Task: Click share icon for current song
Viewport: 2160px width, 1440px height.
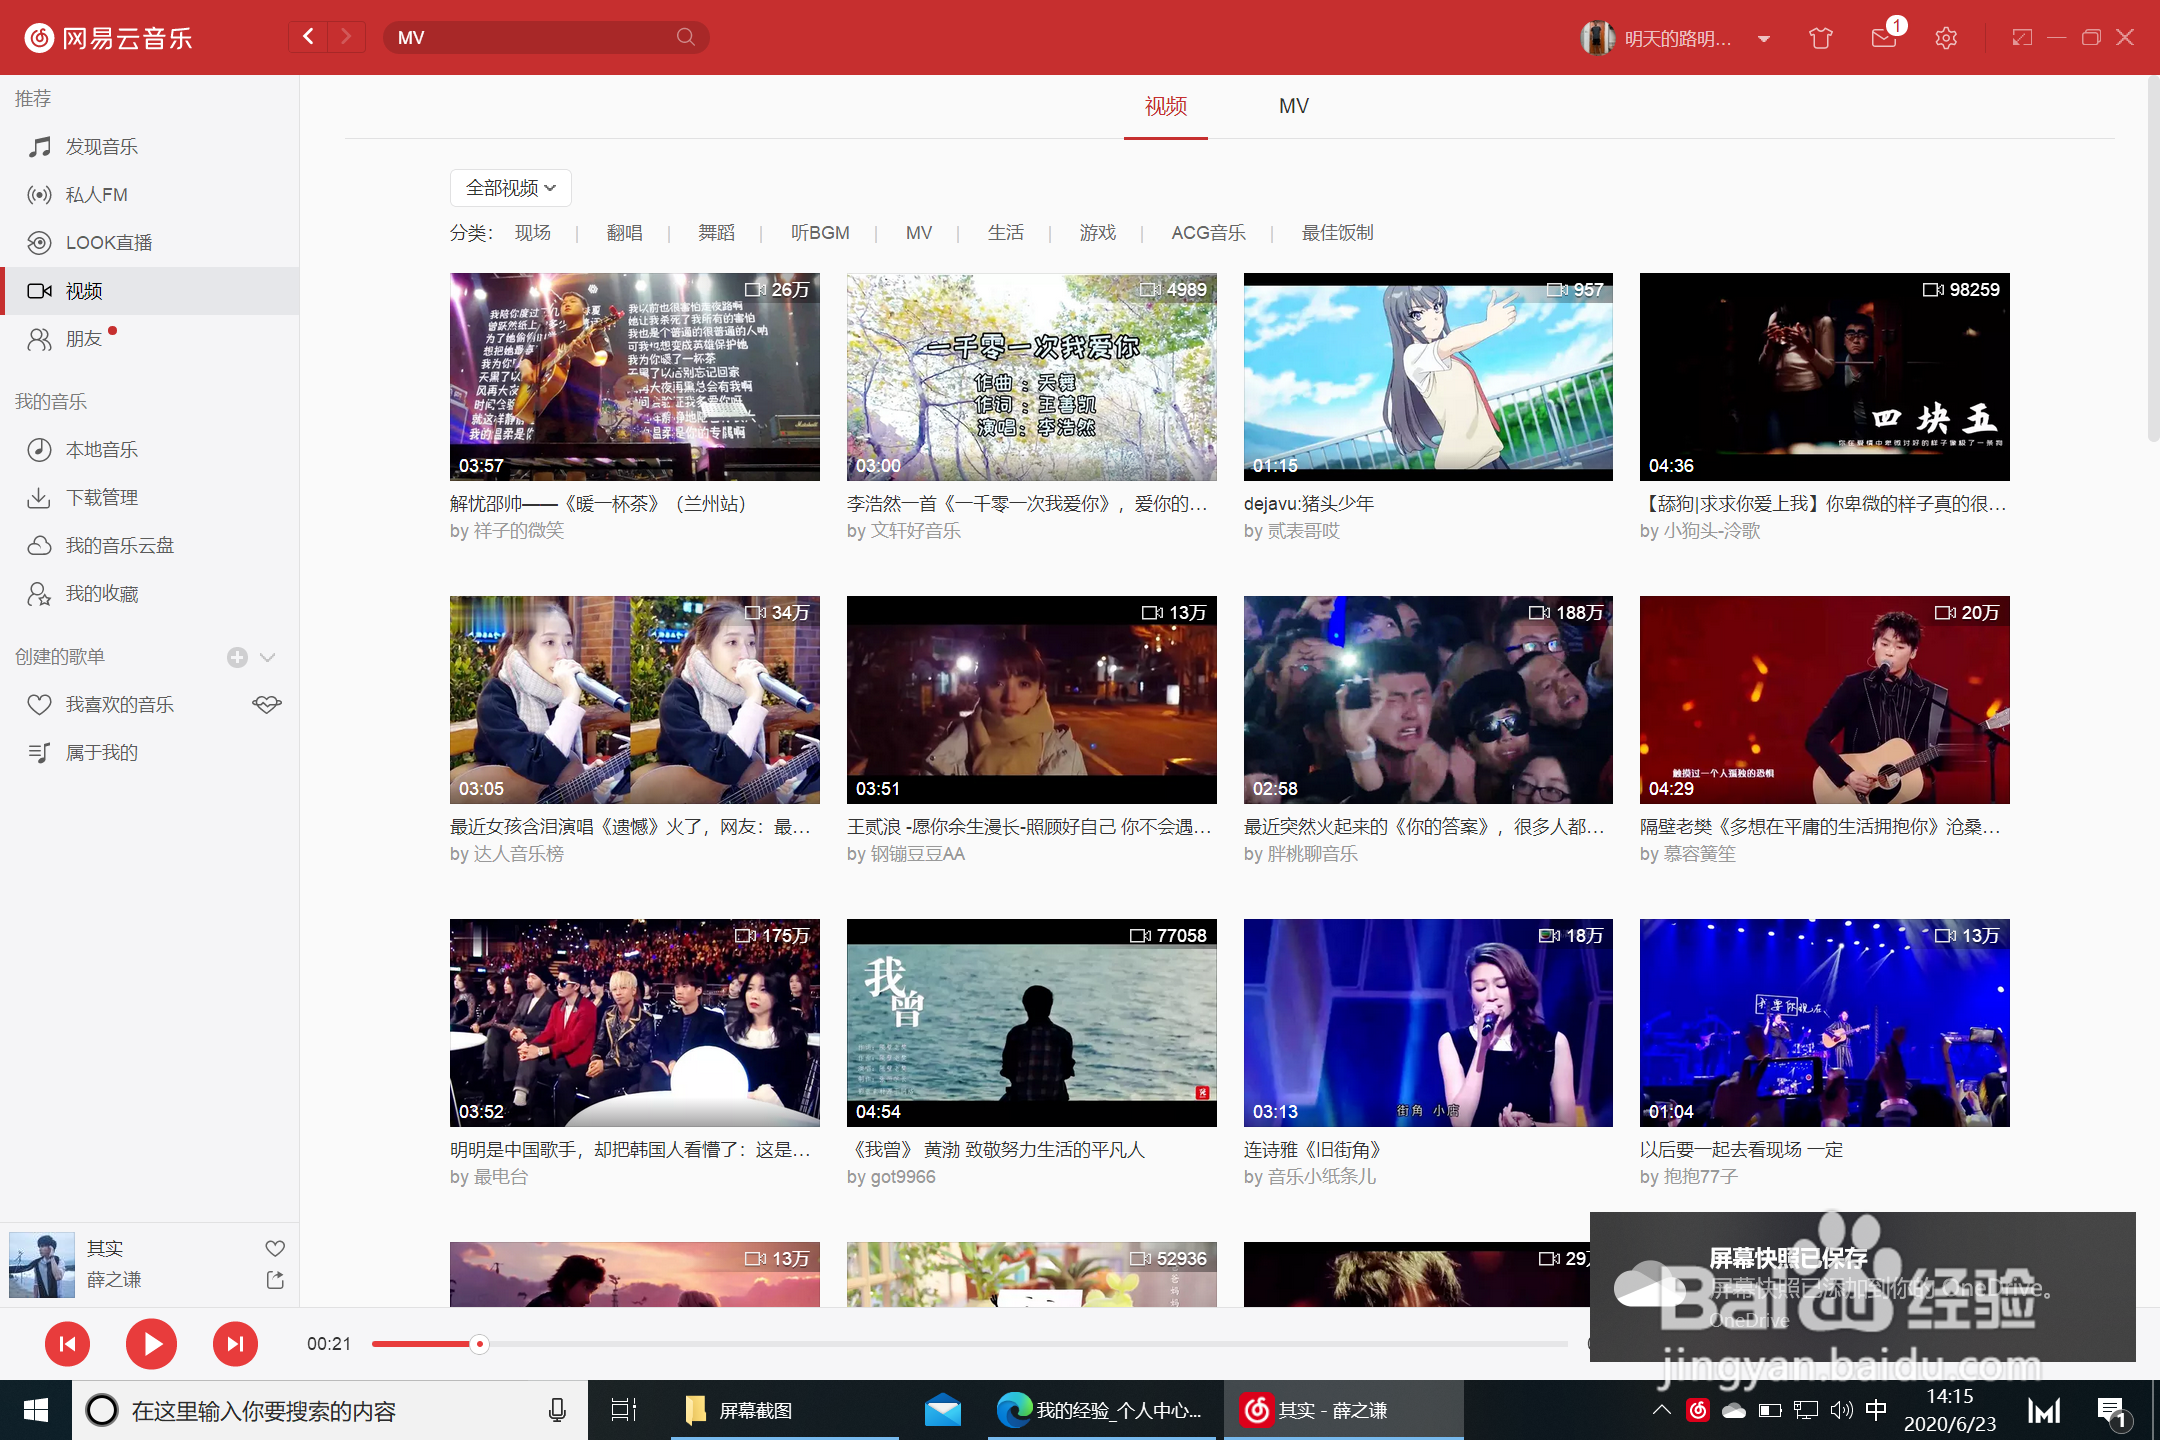Action: (x=275, y=1280)
